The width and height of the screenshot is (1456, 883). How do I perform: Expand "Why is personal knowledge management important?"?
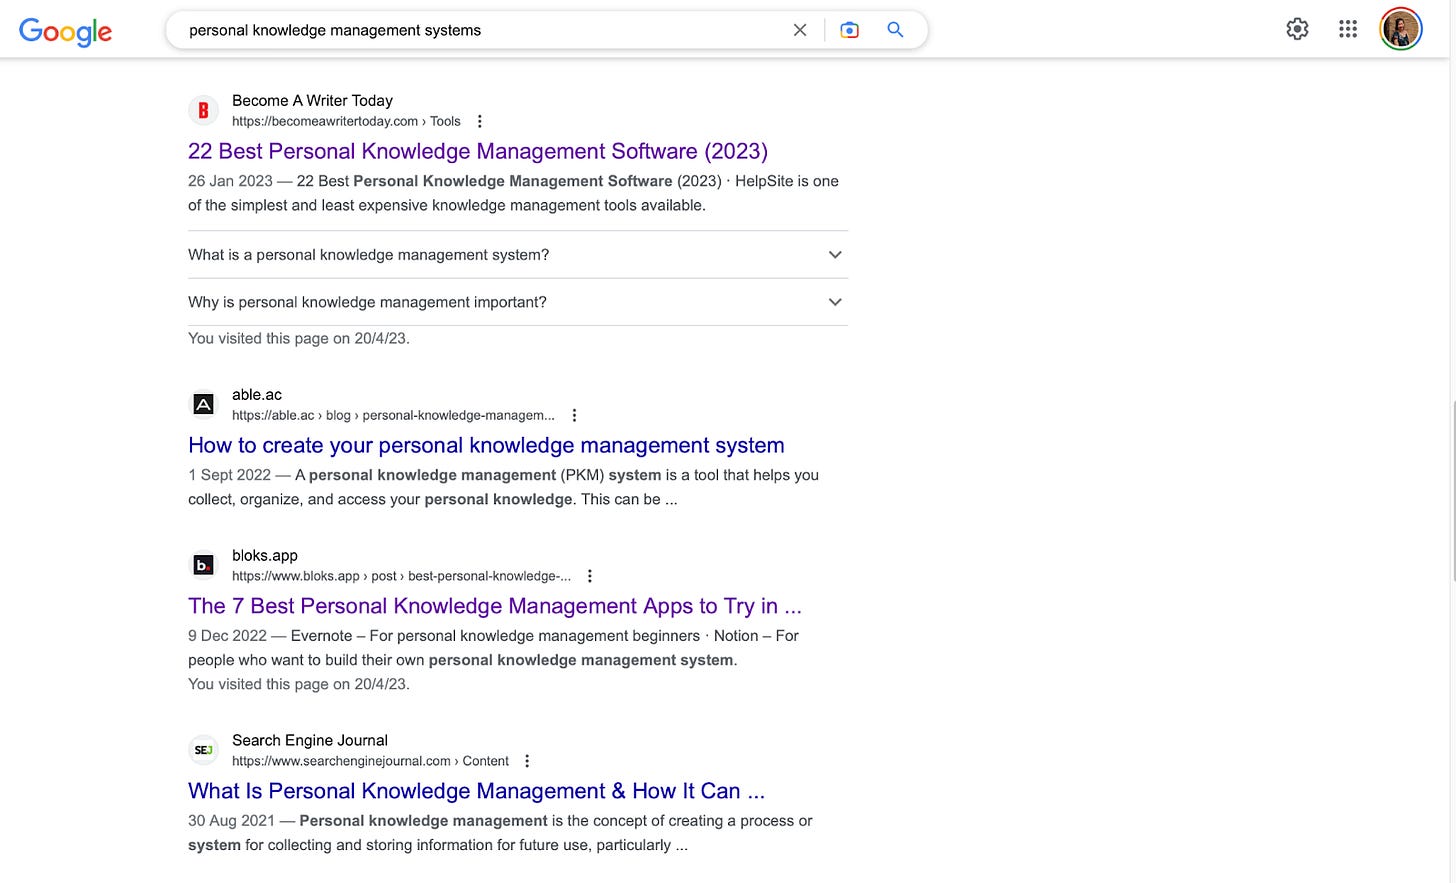518,302
